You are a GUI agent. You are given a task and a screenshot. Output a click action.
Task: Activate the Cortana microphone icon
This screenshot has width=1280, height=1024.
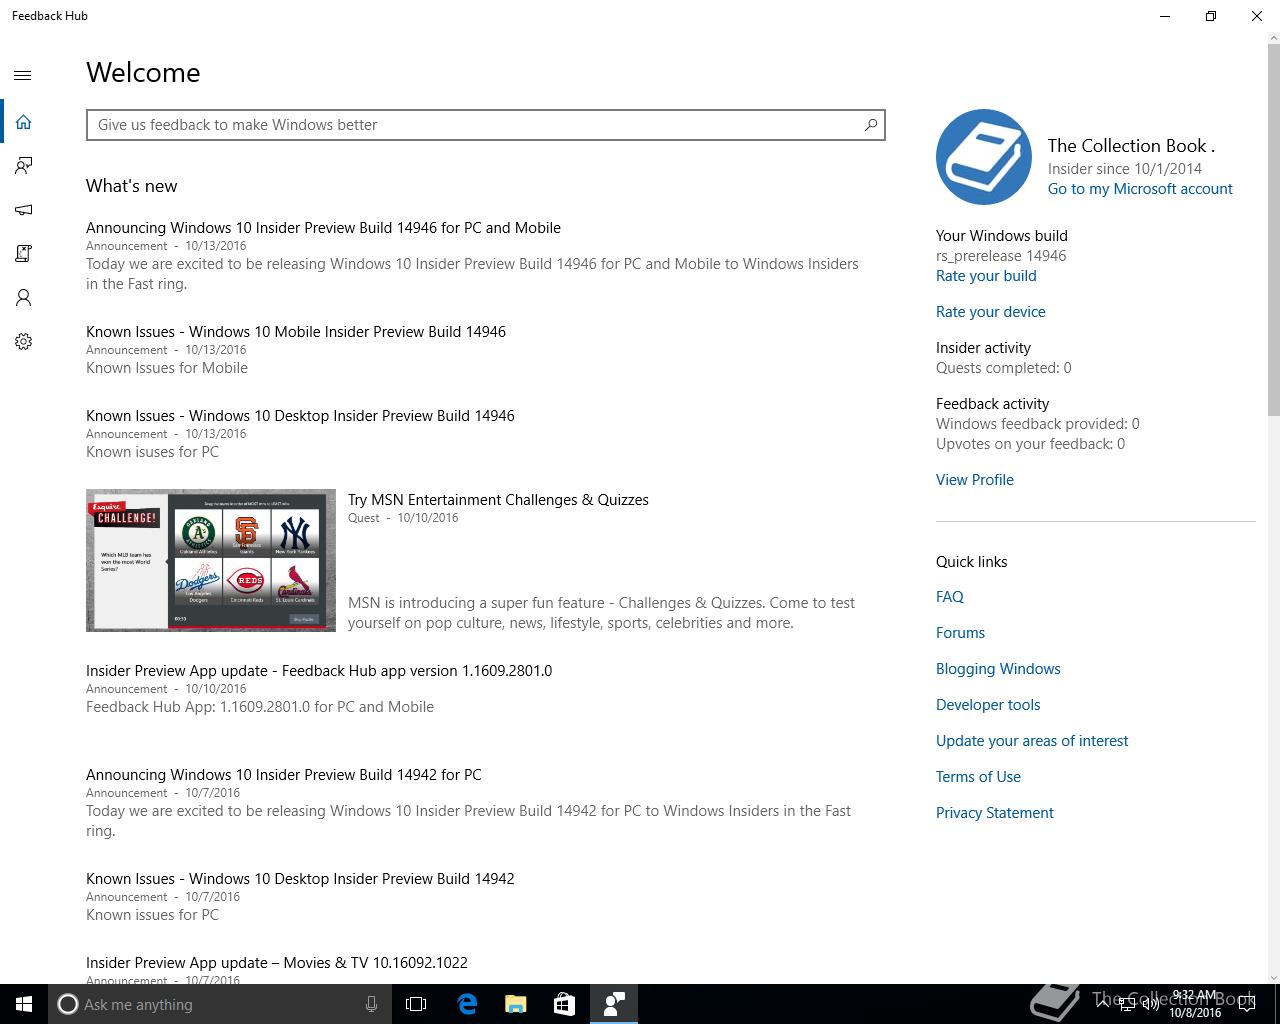(x=371, y=1004)
